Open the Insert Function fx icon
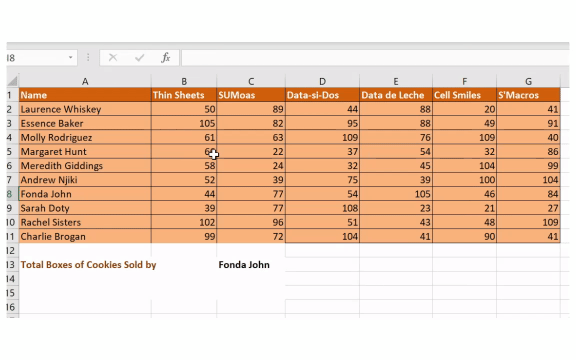This screenshot has height=360, width=576. (166, 57)
